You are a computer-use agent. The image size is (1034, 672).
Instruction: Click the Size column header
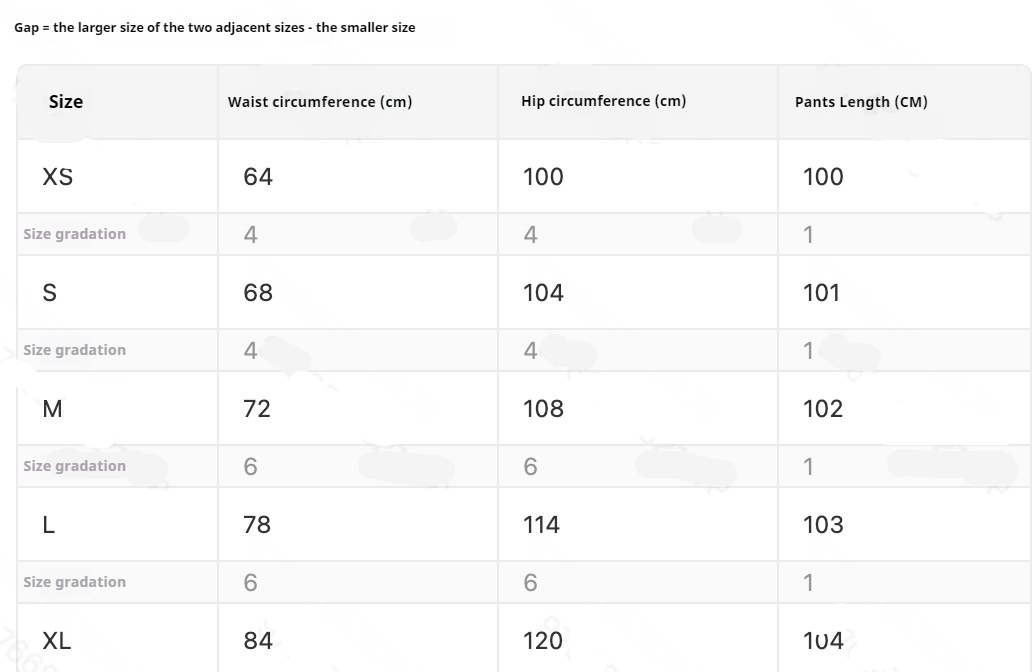point(66,102)
